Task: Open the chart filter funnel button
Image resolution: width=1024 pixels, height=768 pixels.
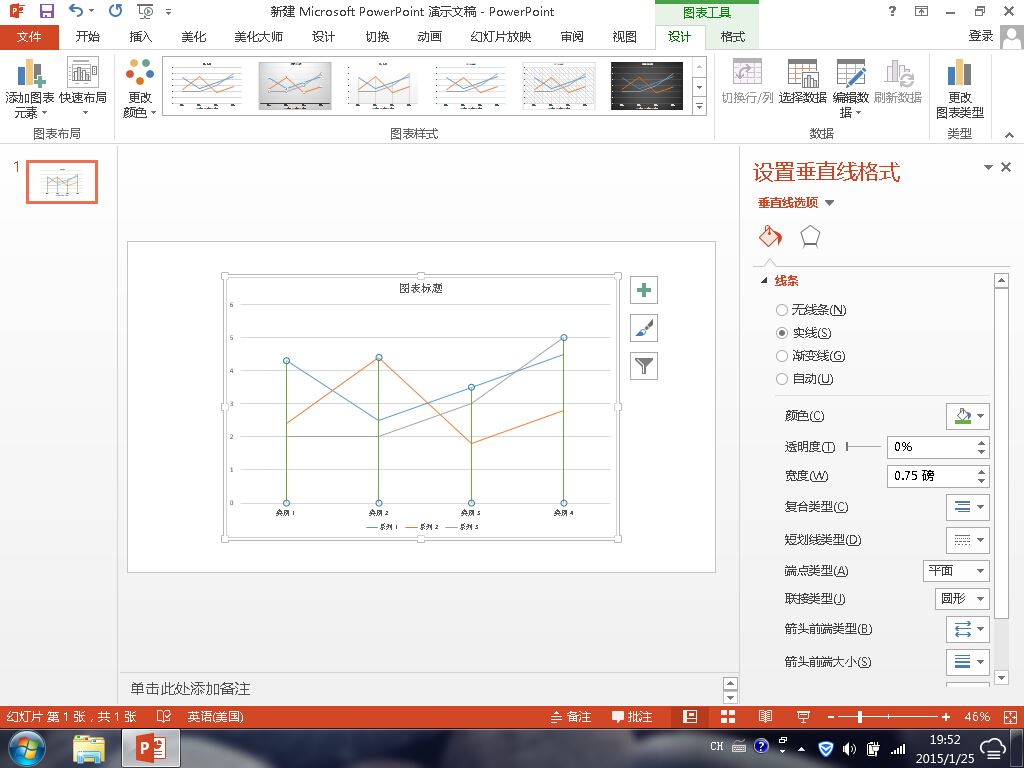Action: pos(644,366)
